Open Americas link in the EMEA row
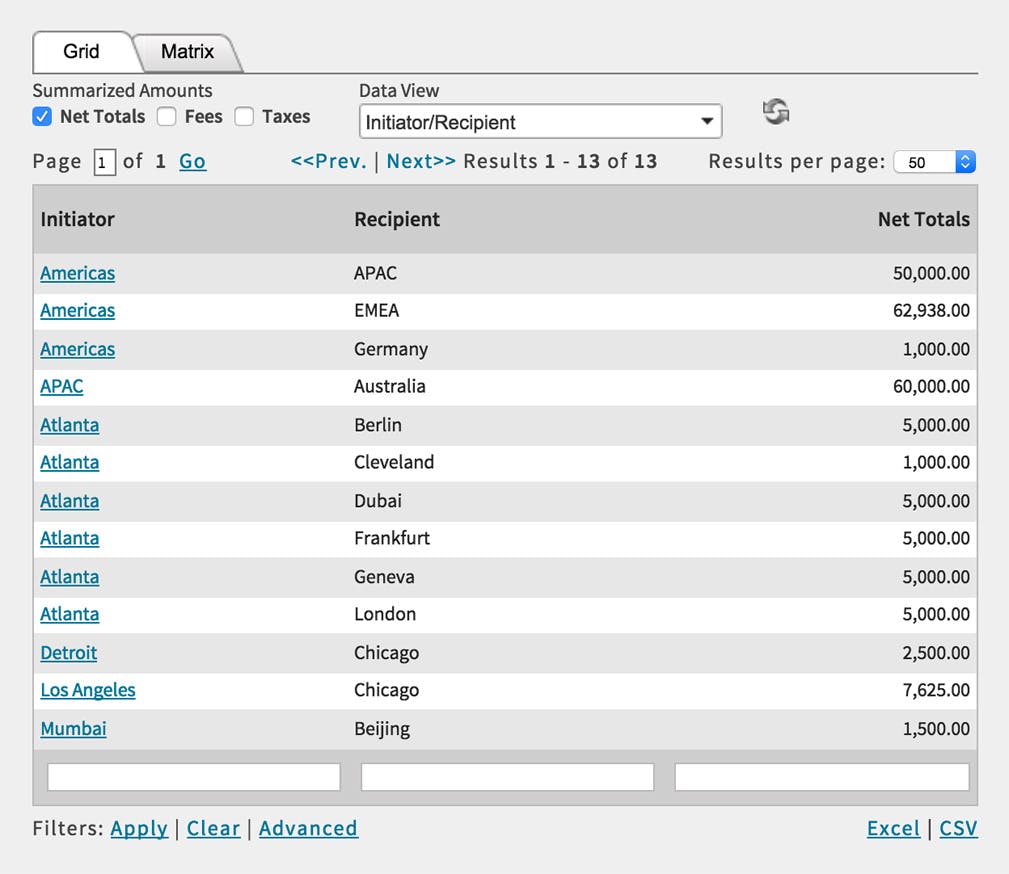The image size is (1009, 874). coord(77,311)
